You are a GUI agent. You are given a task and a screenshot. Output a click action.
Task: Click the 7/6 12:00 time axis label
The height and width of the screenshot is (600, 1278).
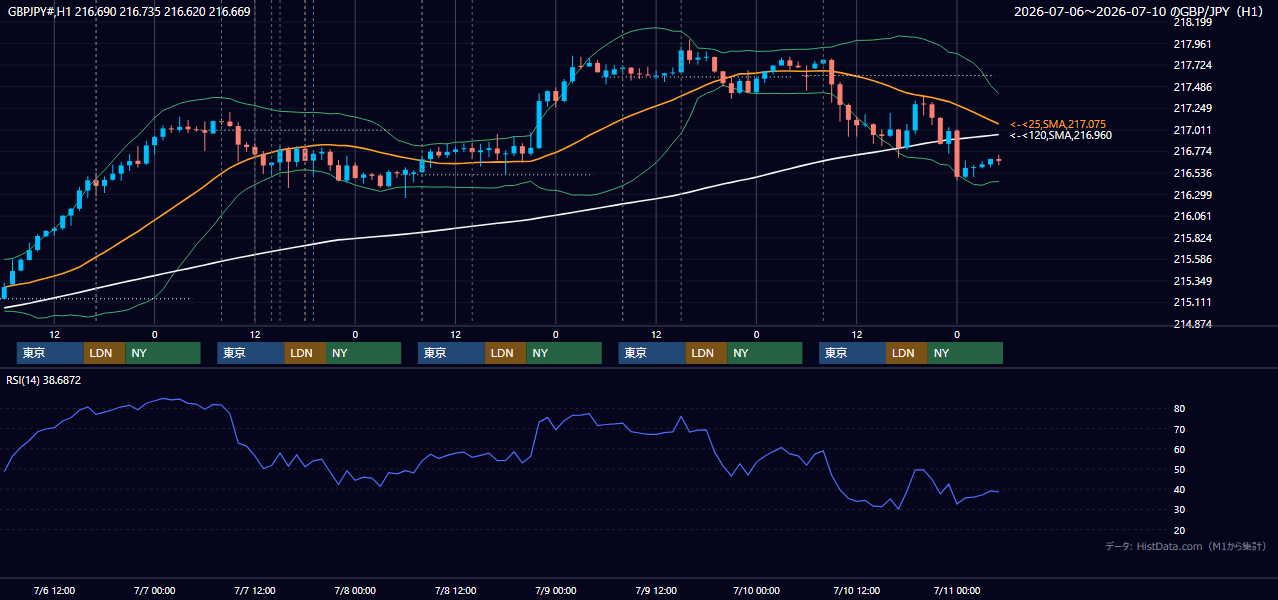pyautogui.click(x=54, y=590)
